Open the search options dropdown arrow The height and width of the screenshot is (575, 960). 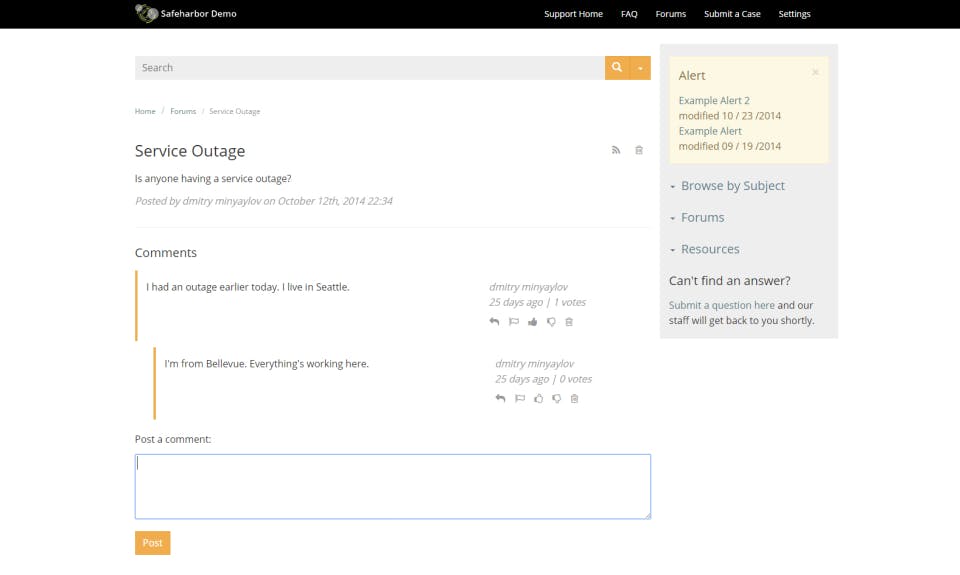[640, 68]
